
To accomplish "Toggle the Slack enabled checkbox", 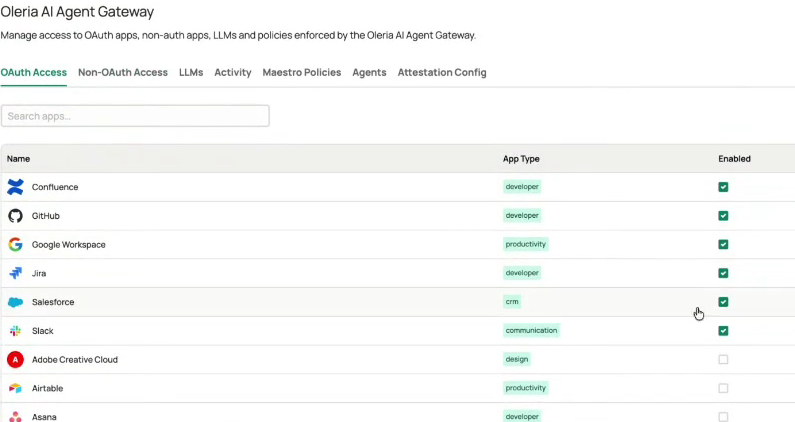I will point(723,331).
